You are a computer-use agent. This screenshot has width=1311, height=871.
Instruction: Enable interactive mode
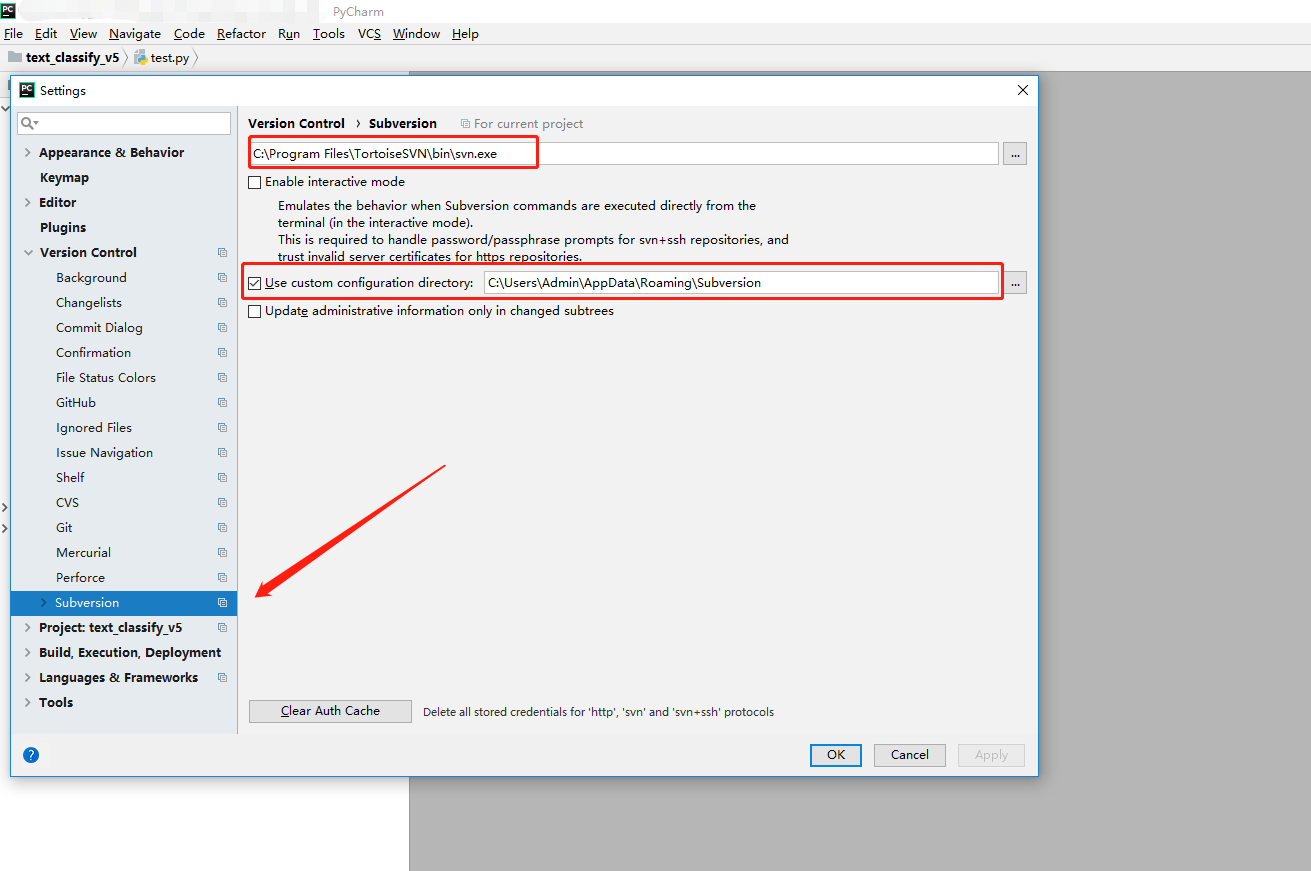tap(254, 182)
